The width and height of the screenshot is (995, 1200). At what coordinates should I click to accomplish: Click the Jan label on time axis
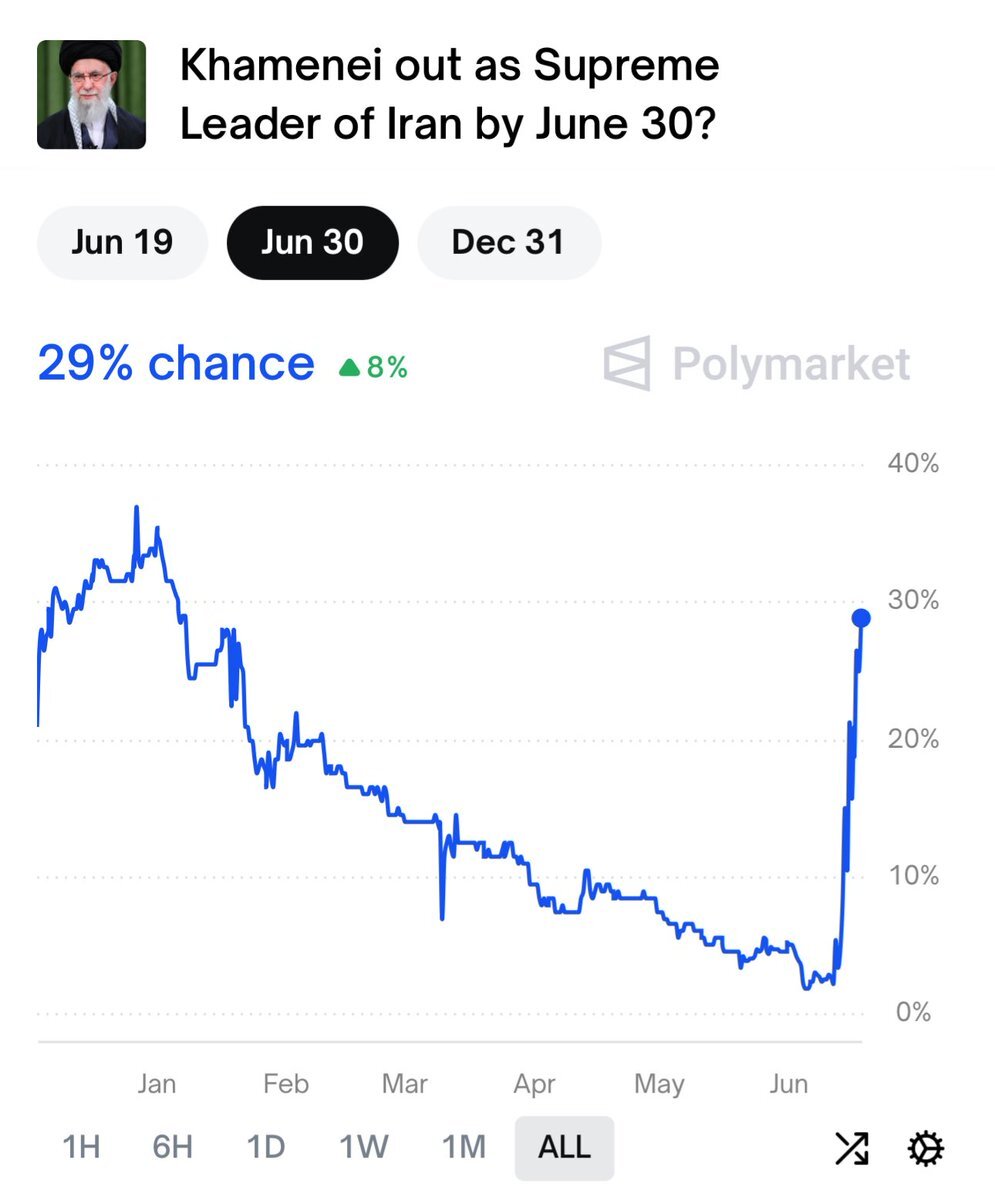tap(156, 1084)
